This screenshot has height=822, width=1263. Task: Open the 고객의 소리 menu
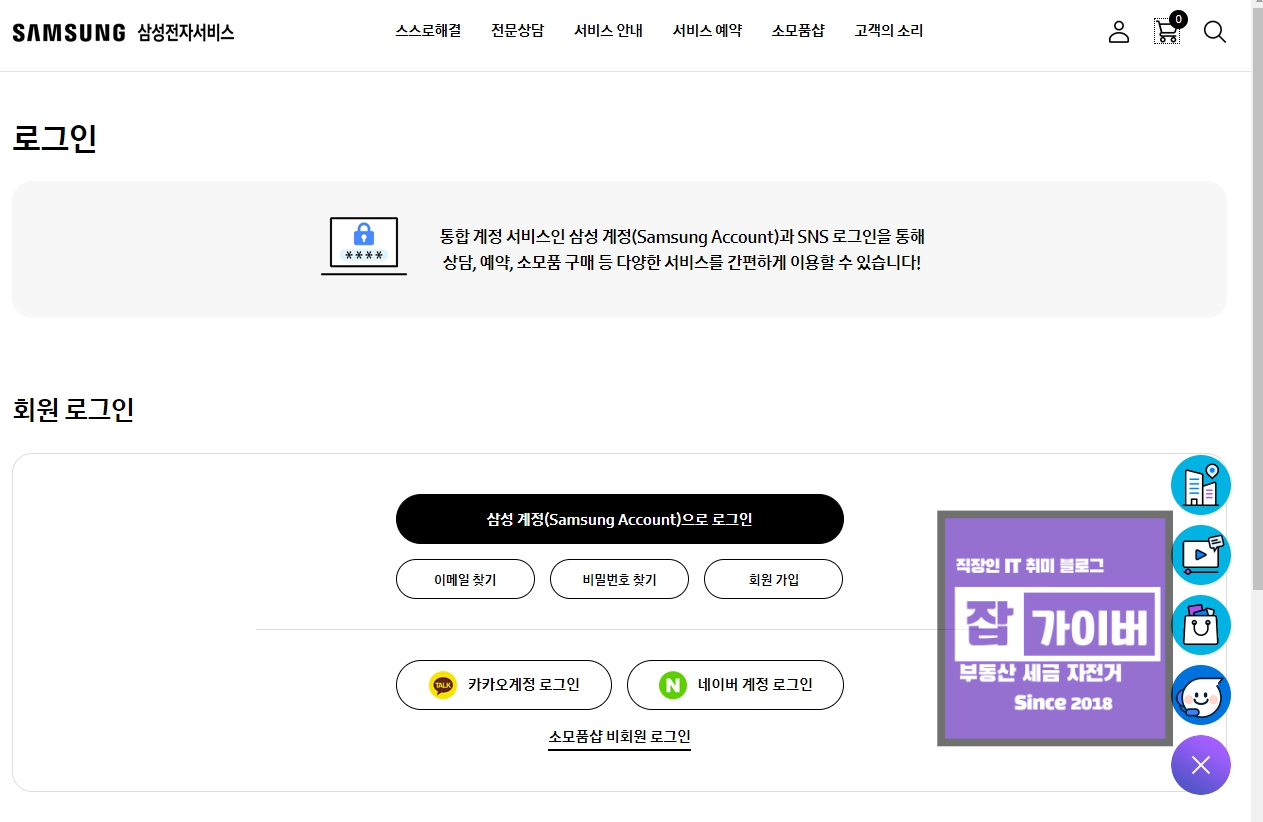click(x=889, y=31)
